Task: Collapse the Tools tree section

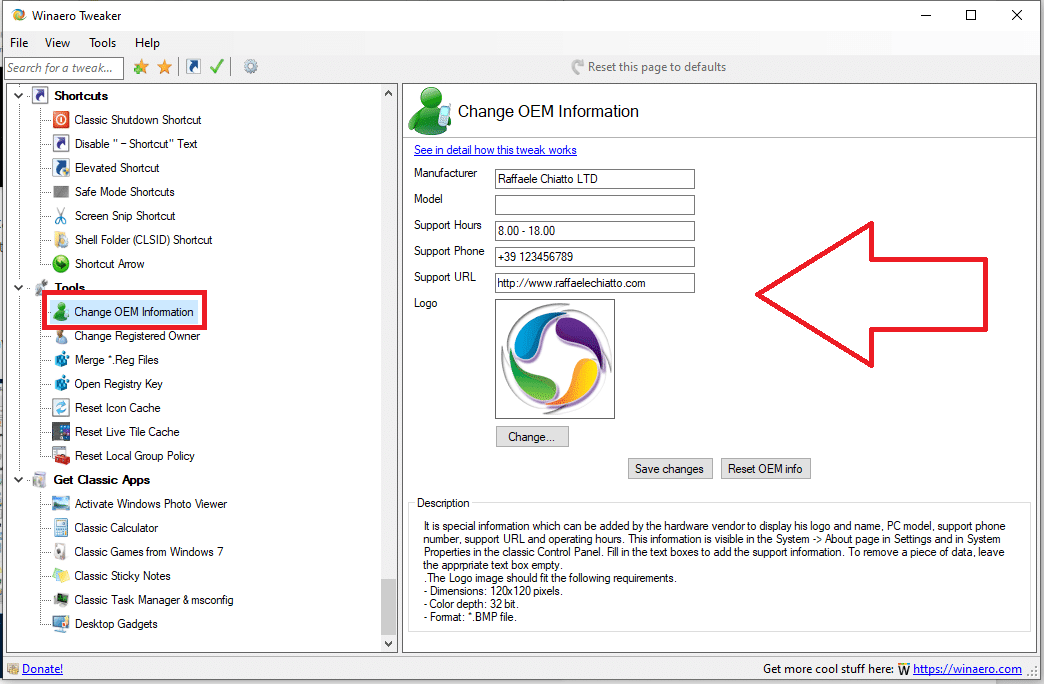Action: [x=19, y=288]
